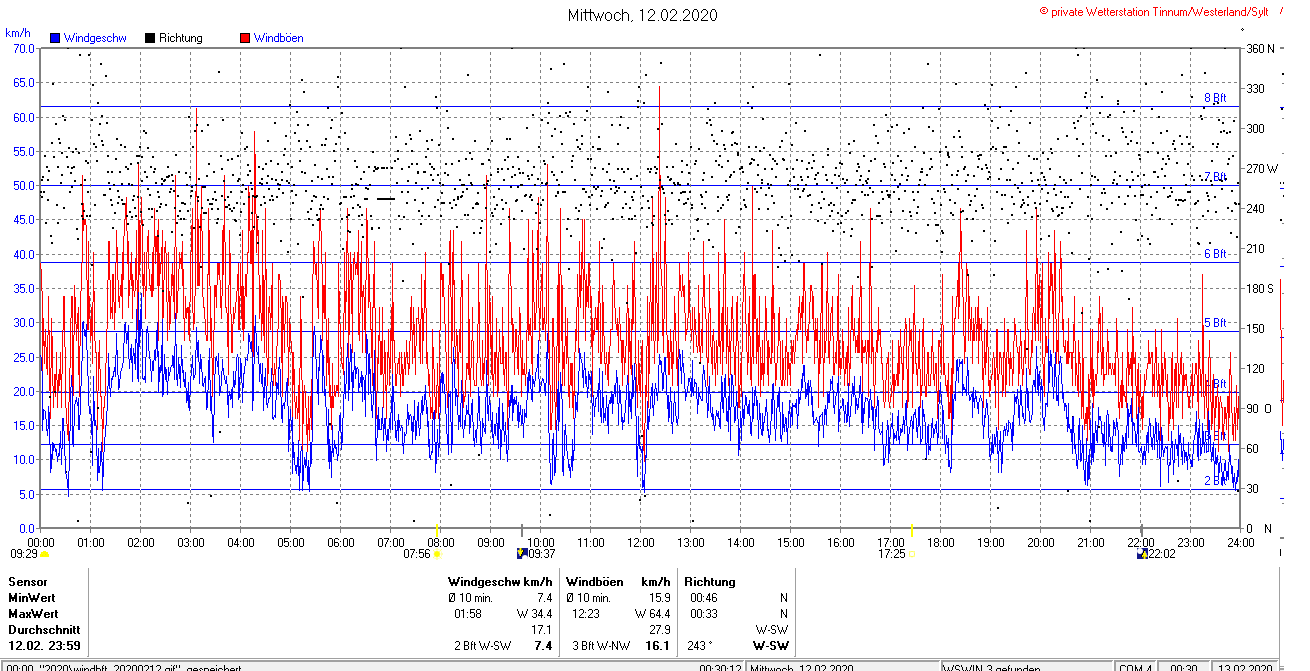Screen dimensions: 1310x671
Task: Click the private Wetterstation Tinnum/Westerland/Sylt copyright text
Action: (1154, 11)
